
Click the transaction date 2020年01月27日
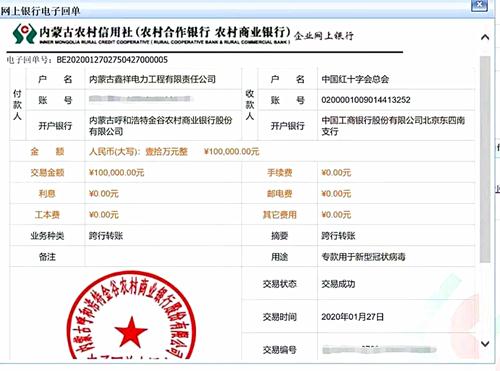pos(352,317)
